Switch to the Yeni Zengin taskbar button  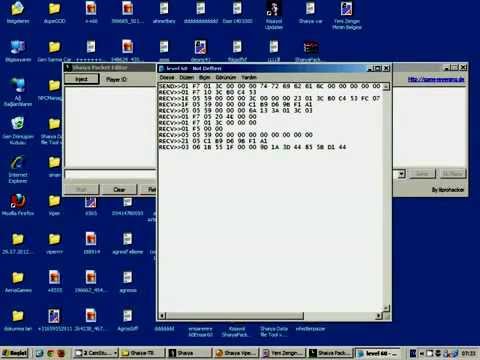(283, 353)
